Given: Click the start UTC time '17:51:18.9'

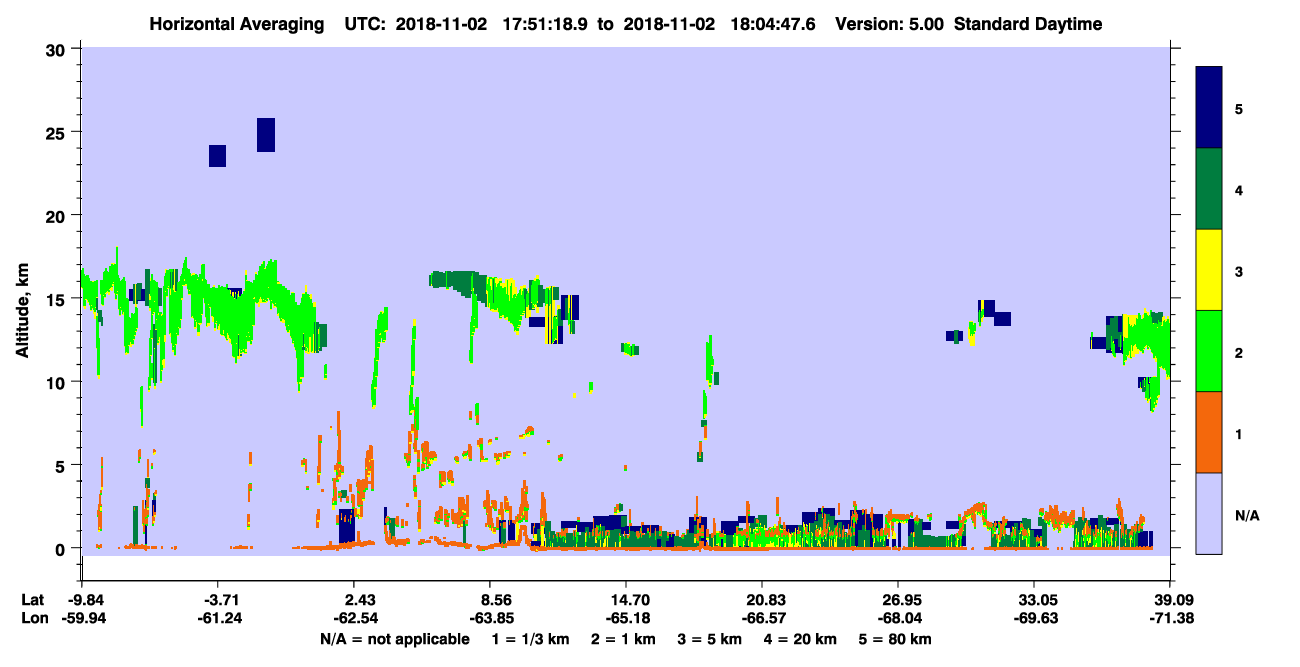Looking at the screenshot, I should 544,24.
